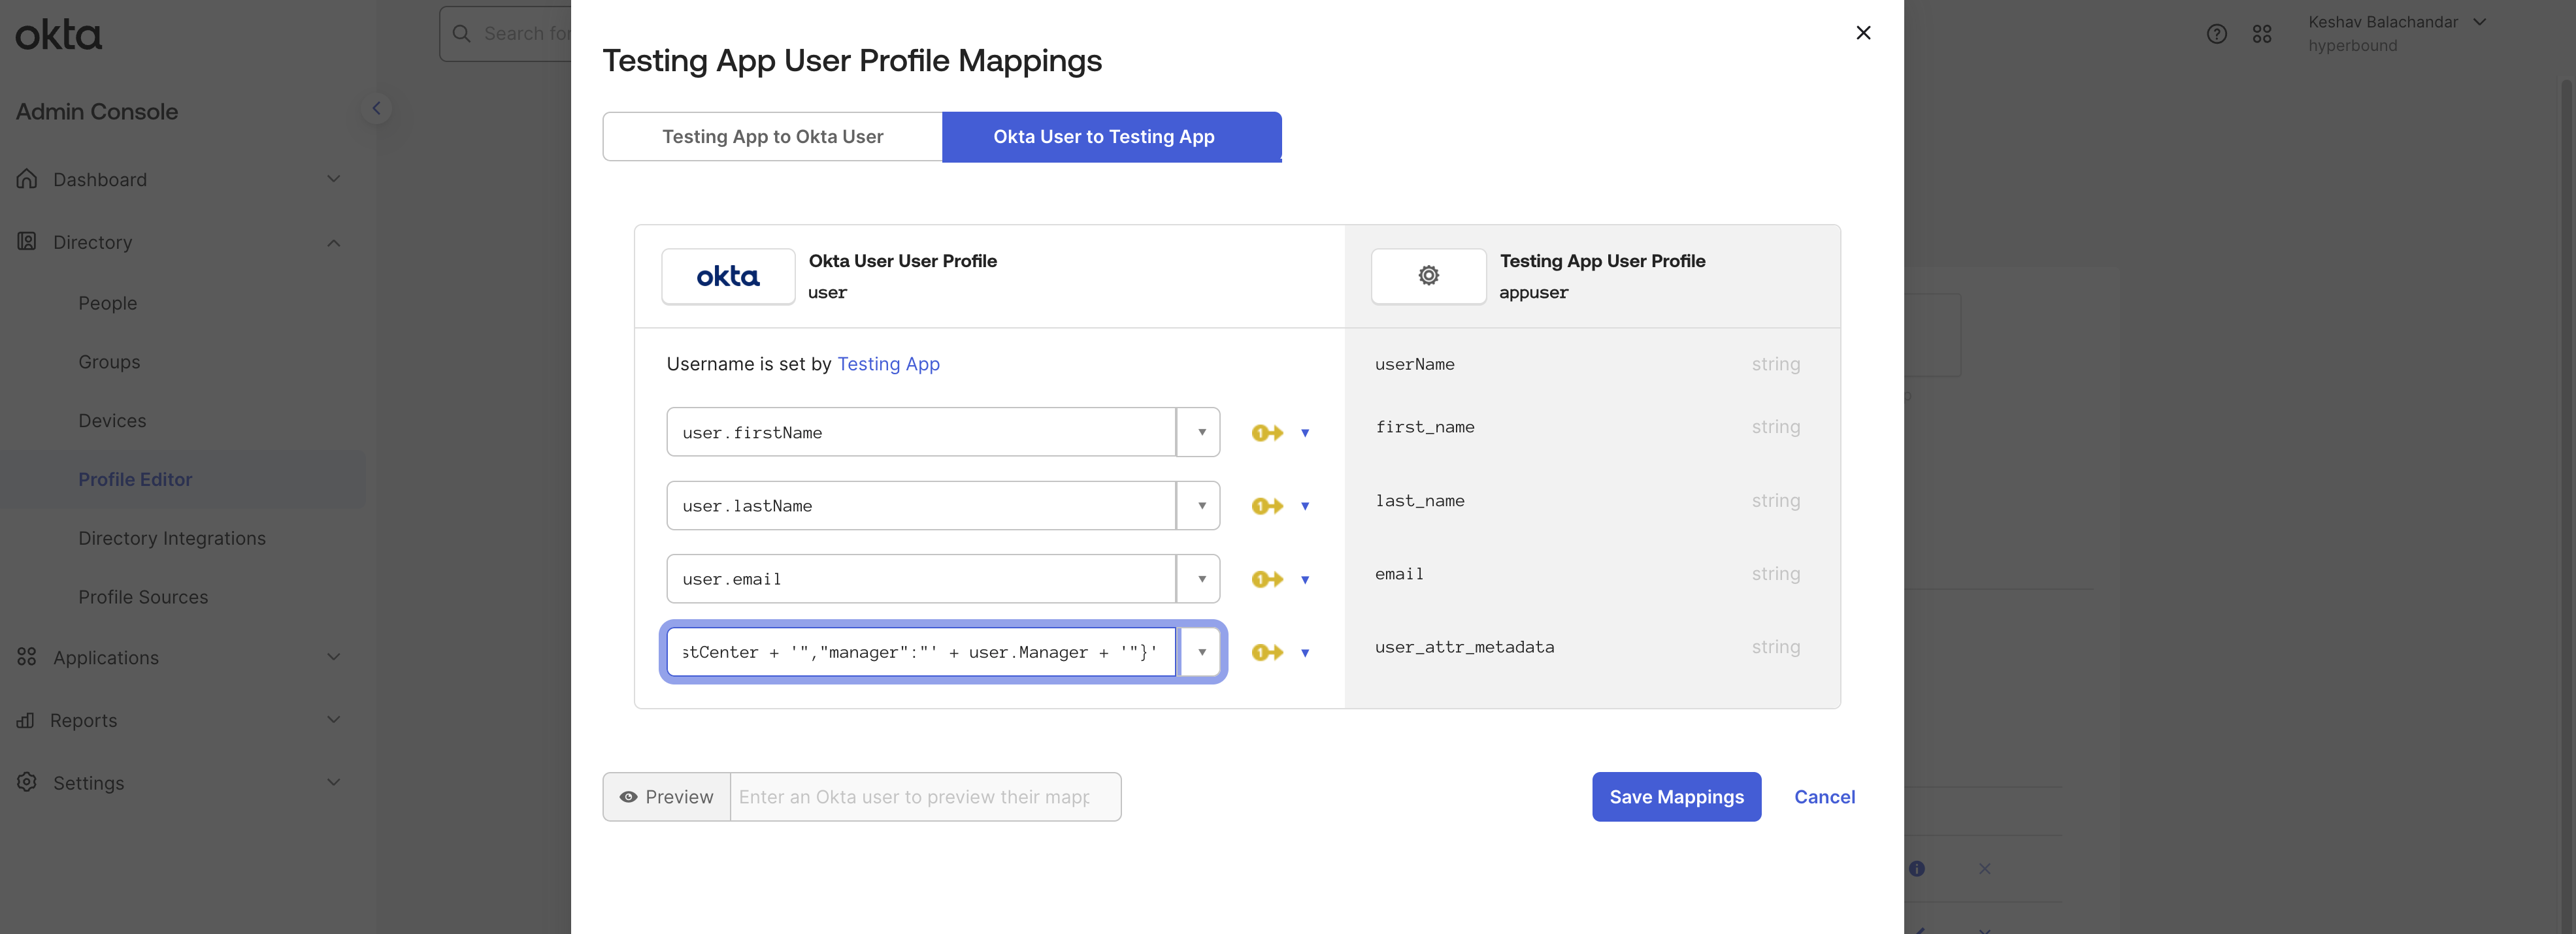
Task: Switch to Testing App to Okta User tab
Action: pyautogui.click(x=772, y=137)
